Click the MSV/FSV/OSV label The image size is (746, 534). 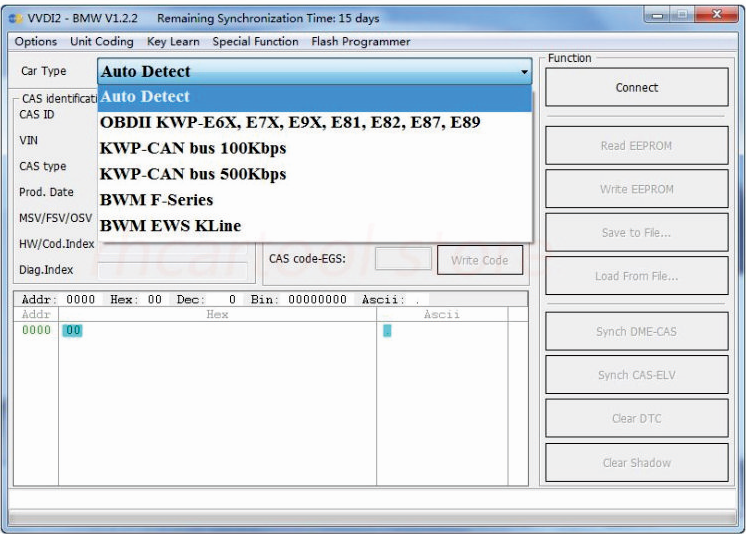pos(56,218)
